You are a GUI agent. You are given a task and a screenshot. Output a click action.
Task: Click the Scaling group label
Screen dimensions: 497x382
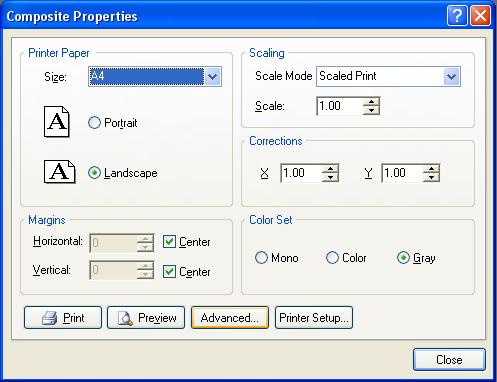click(267, 53)
